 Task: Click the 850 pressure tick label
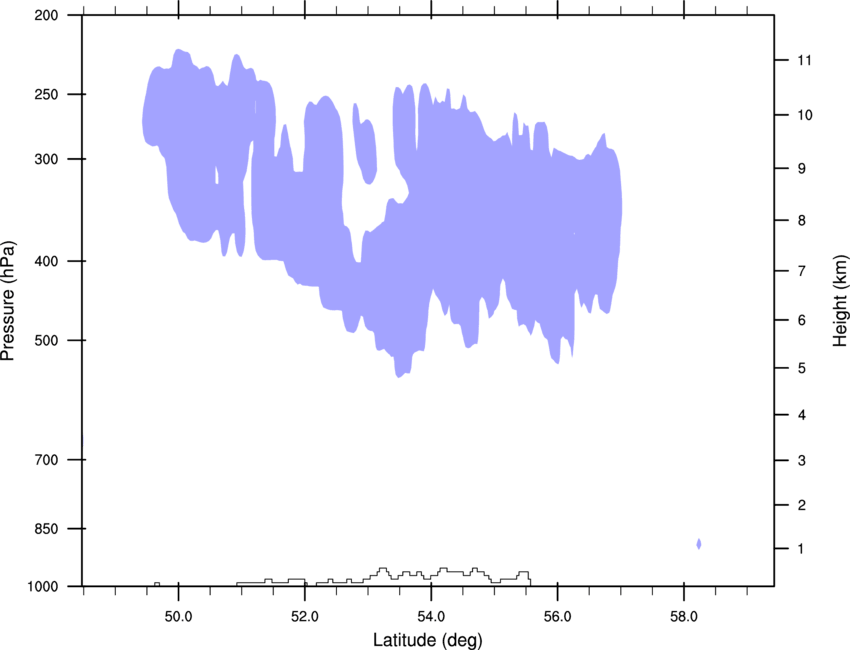[46, 529]
